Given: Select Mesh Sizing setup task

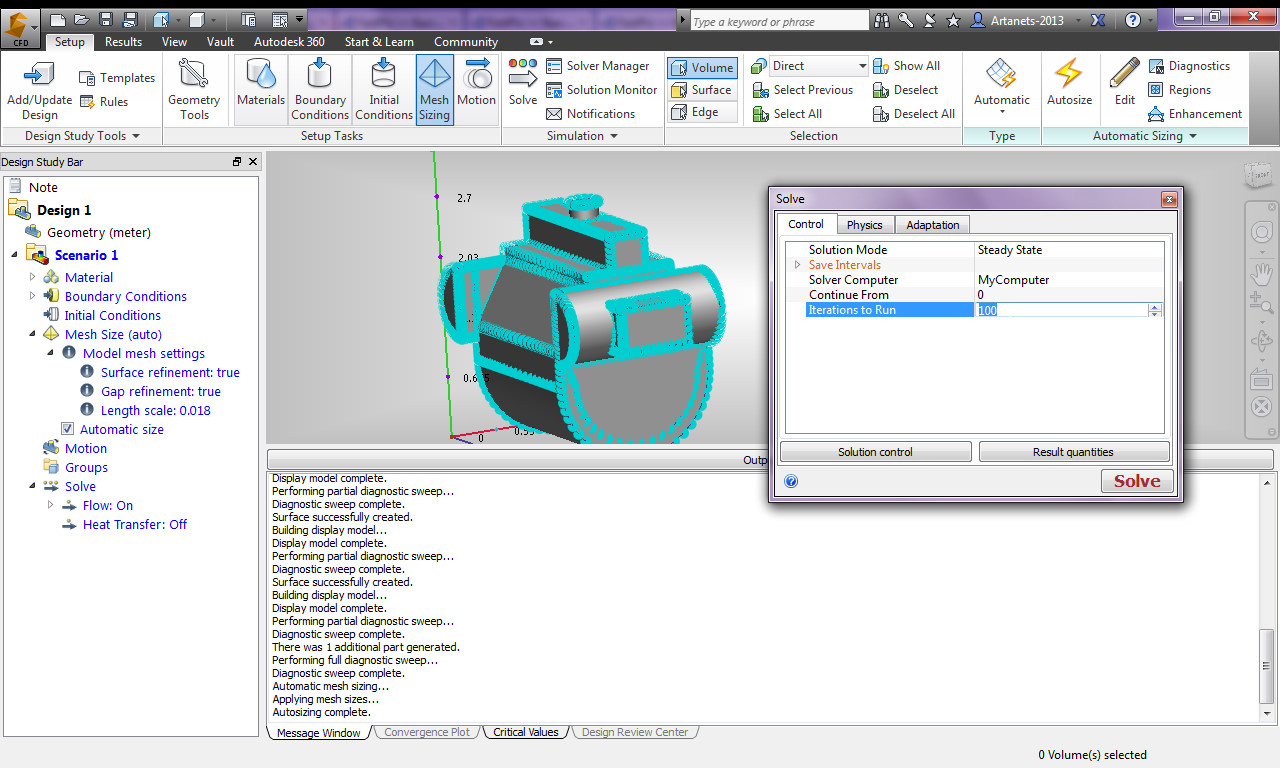Looking at the screenshot, I should point(434,89).
